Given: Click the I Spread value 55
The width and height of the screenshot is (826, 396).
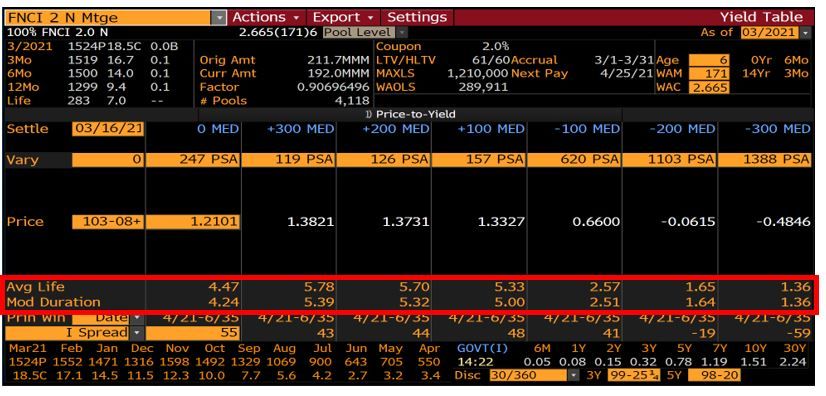Looking at the screenshot, I should [193, 333].
